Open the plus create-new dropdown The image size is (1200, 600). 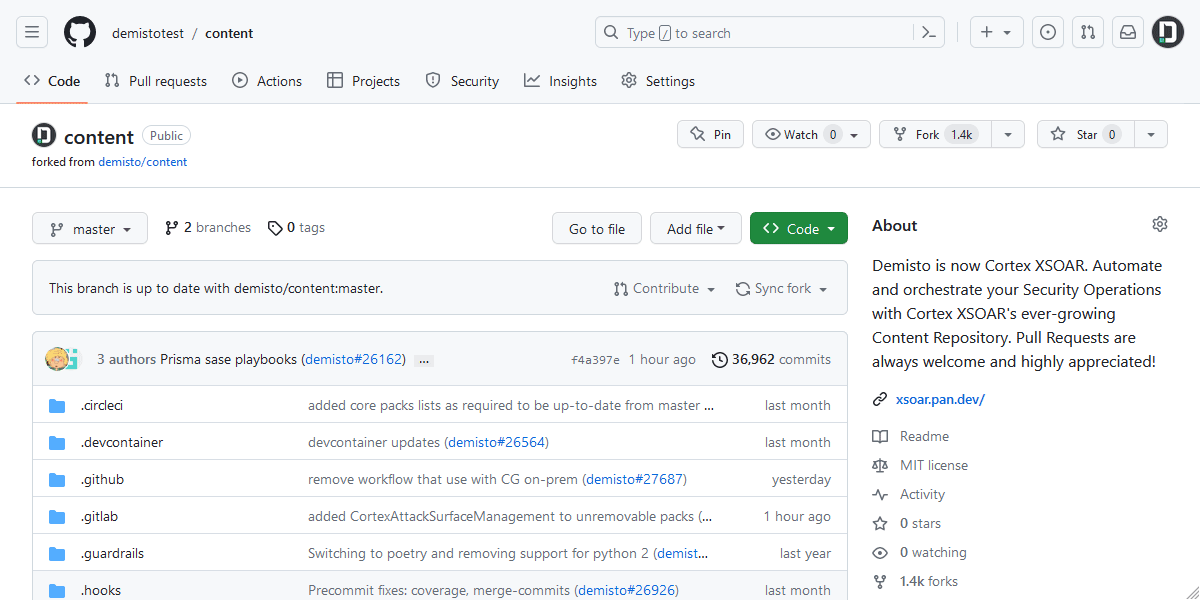click(997, 33)
